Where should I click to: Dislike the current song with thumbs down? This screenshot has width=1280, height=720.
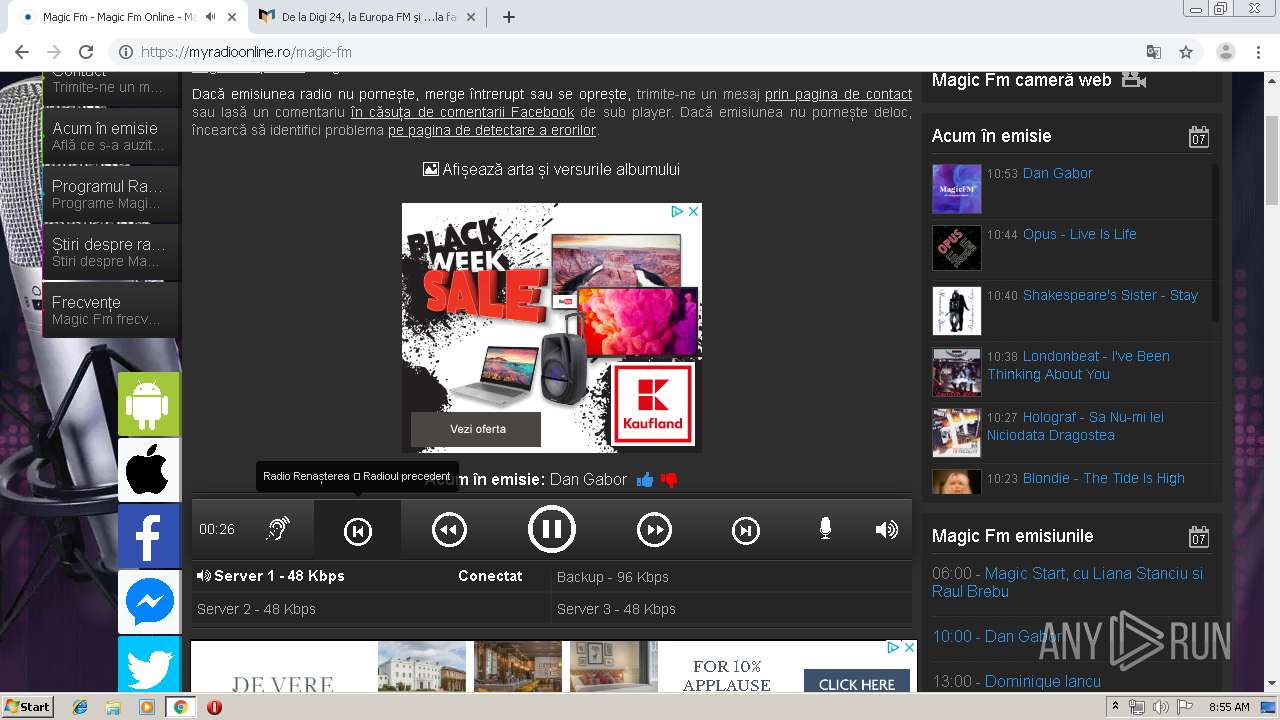[669, 480]
